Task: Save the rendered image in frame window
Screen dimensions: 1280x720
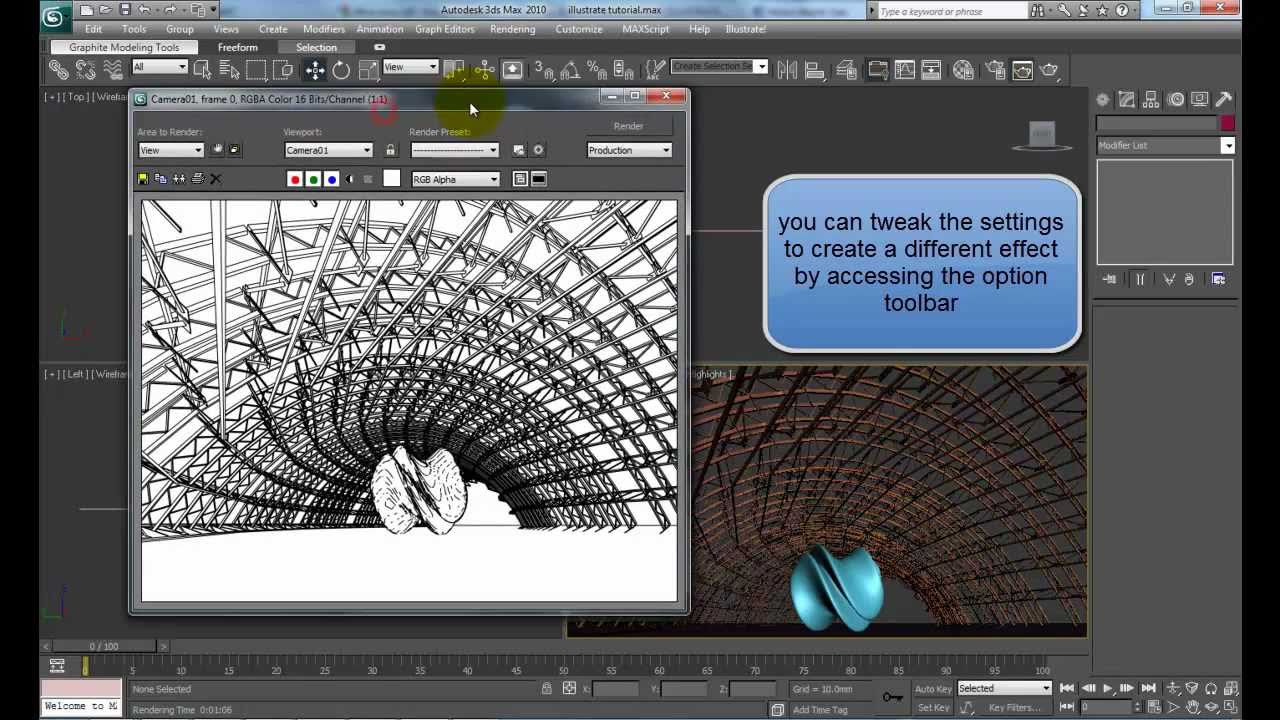Action: [142, 179]
